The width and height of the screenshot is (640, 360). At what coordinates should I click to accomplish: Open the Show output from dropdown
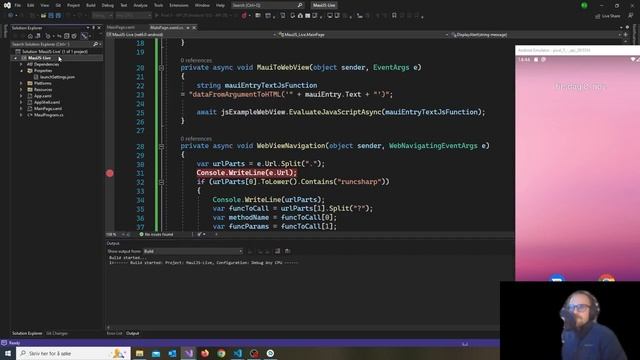193,251
